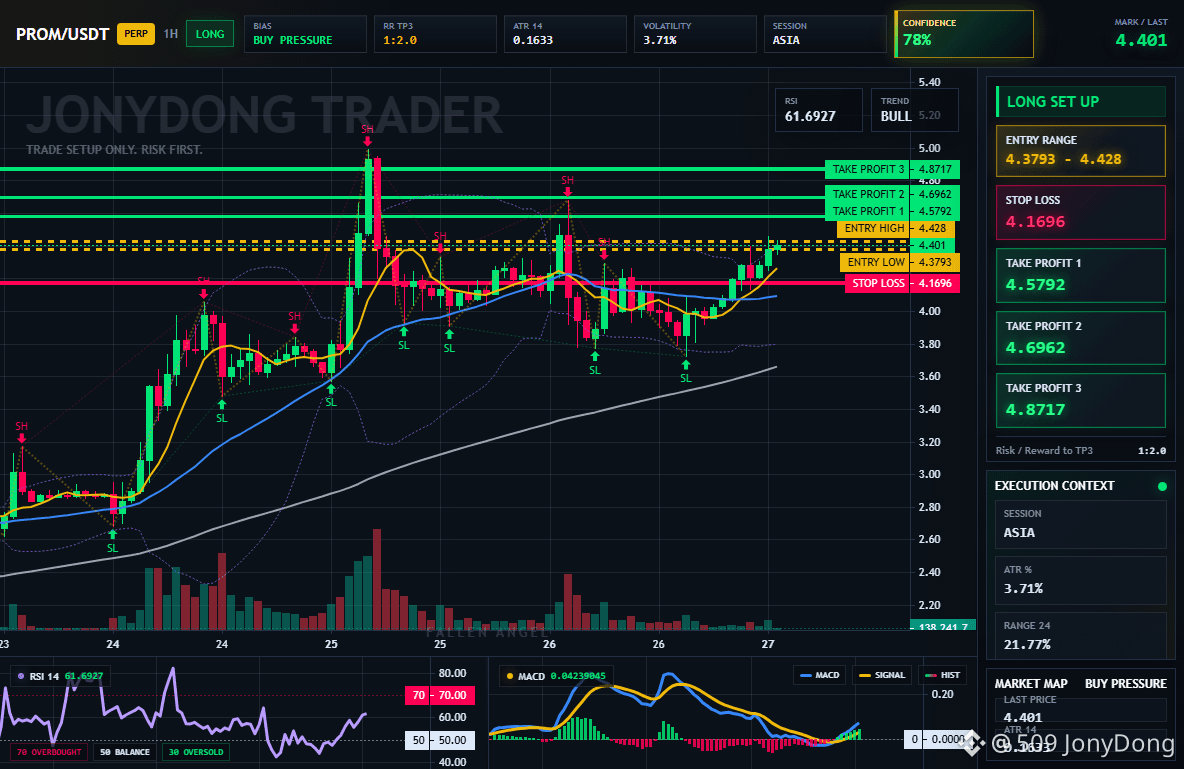Click the Confidence 78% card
Image resolution: width=1184 pixels, height=769 pixels.
pyautogui.click(x=964, y=34)
